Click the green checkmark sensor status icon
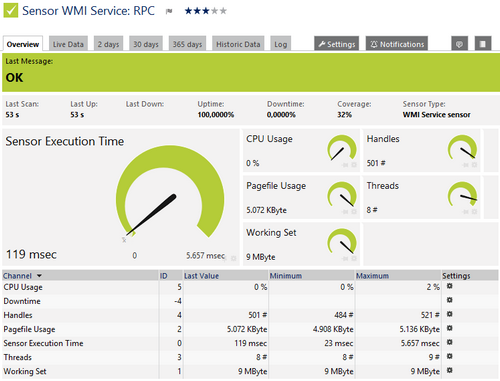The height and width of the screenshot is (381, 500). click(x=11, y=11)
